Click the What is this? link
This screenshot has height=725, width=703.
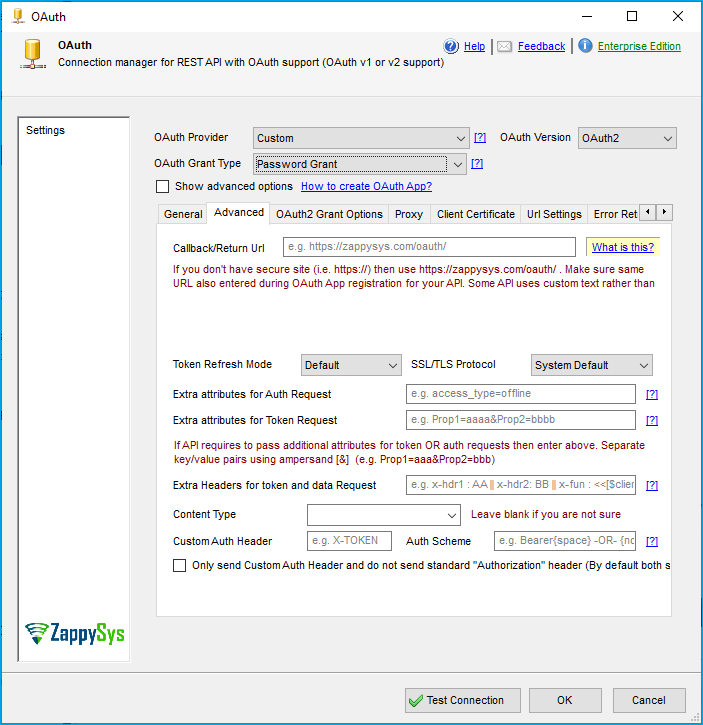click(x=623, y=247)
